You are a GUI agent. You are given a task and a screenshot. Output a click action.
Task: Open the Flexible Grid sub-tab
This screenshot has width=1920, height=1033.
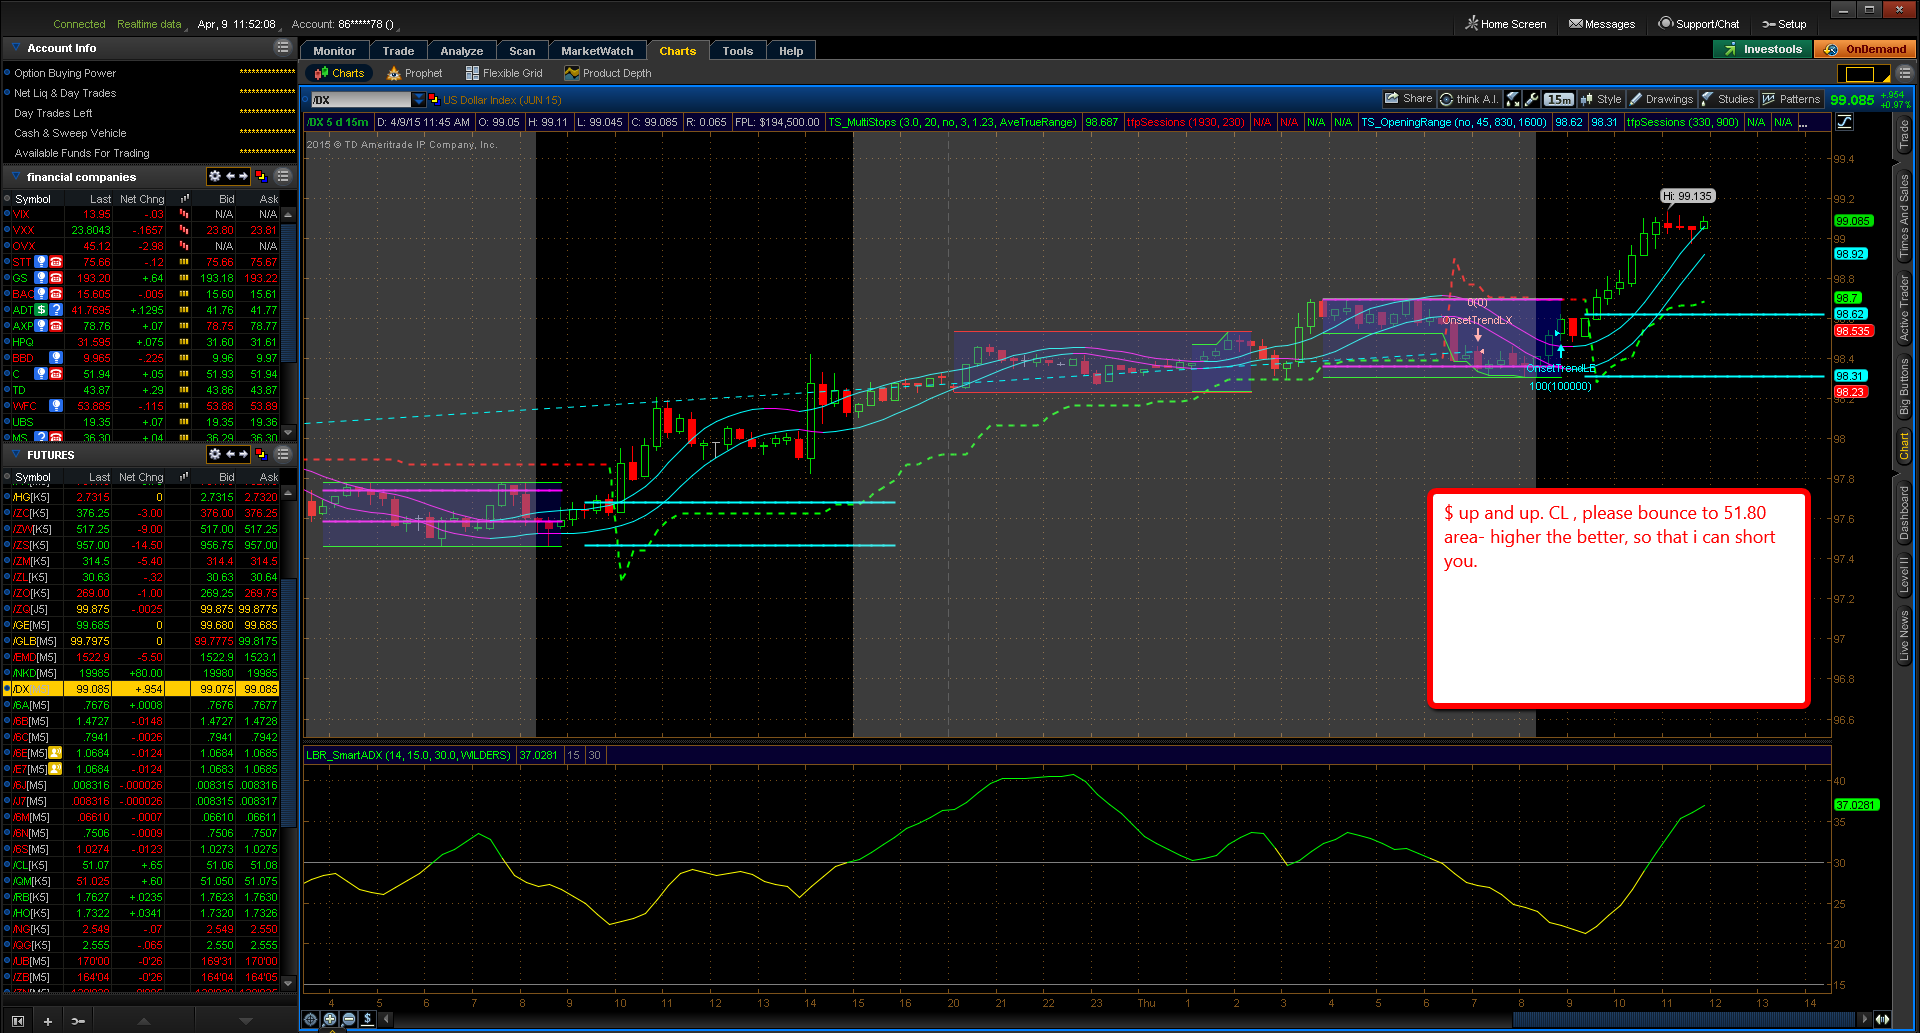(504, 73)
